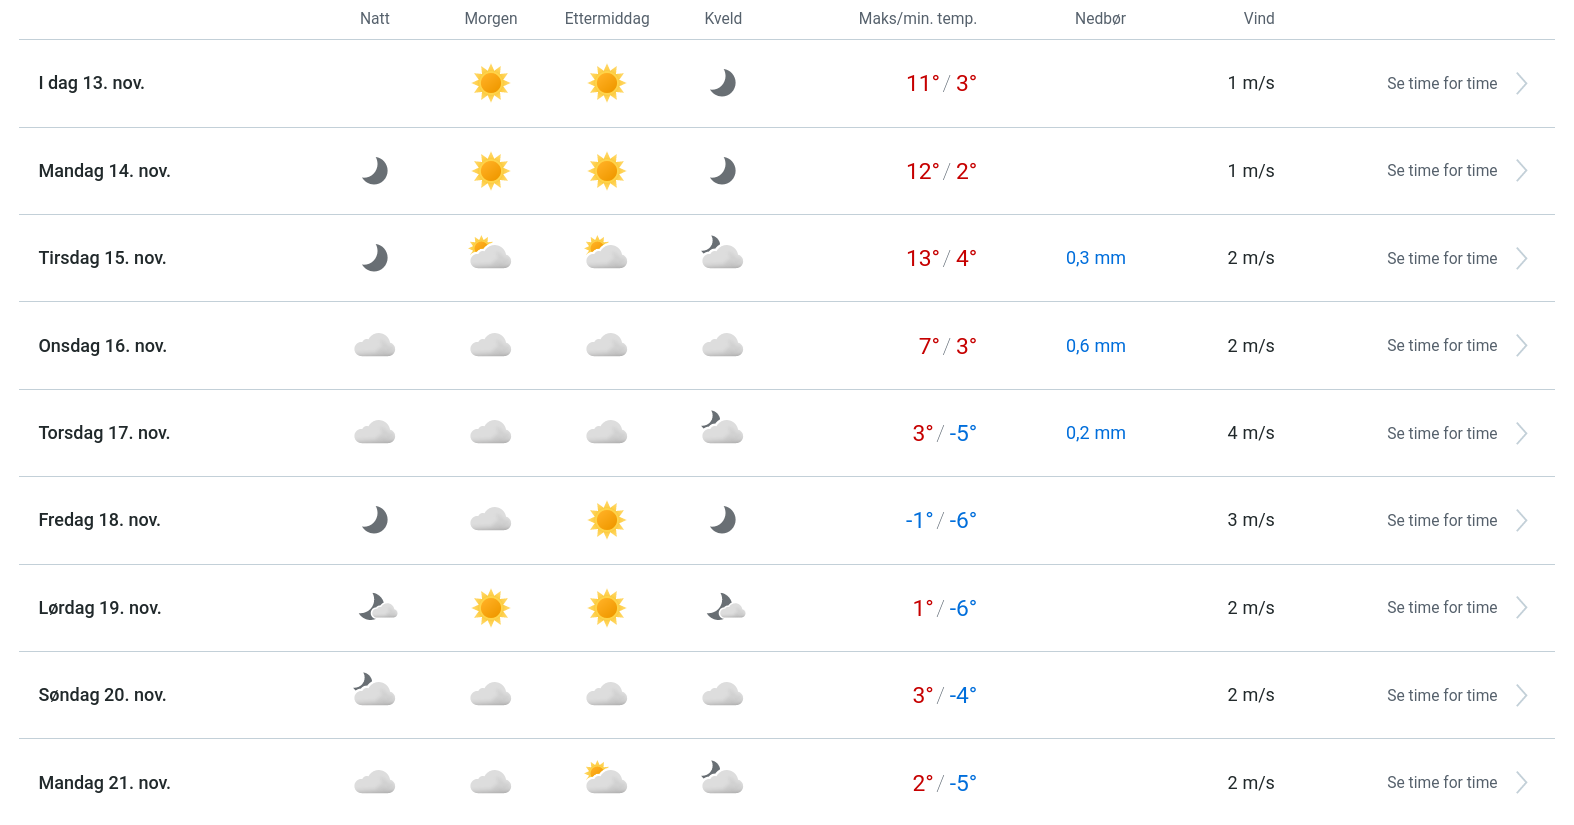1574x825 pixels.
Task: Click Søndag 20. nov. night cloudy moon icon
Action: pos(374,691)
